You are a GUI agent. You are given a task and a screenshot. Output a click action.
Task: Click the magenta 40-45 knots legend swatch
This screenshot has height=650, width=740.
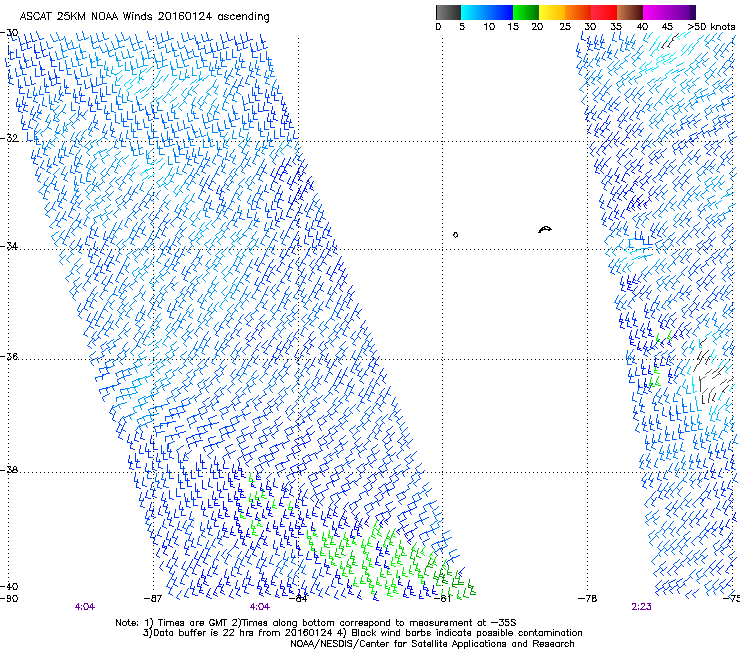(656, 12)
